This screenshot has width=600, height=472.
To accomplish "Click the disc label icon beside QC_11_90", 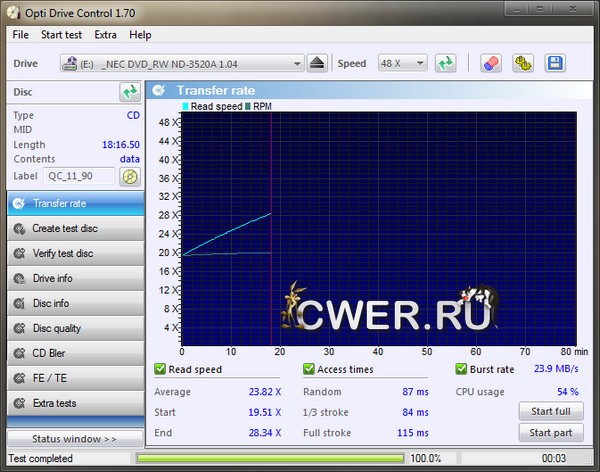I will pos(130,176).
